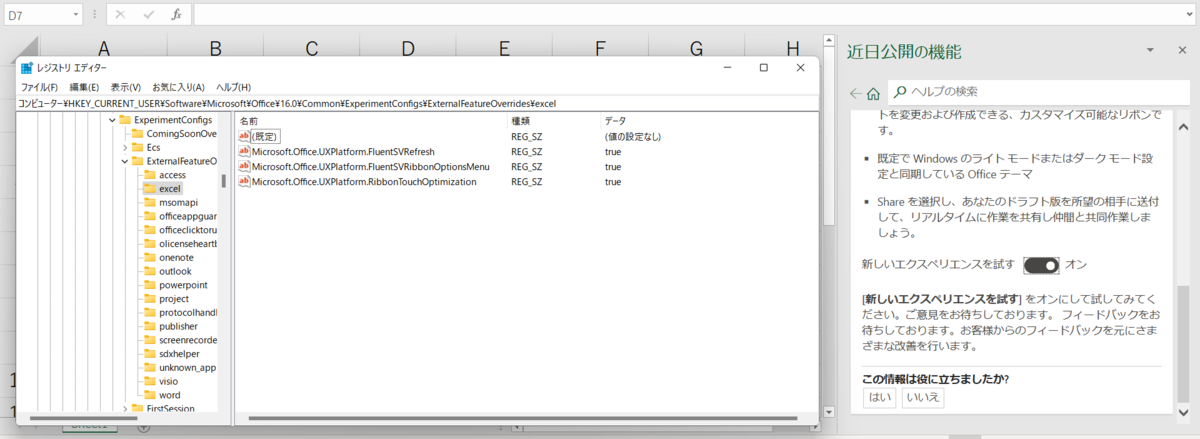Click the Excel formula bar input
The image size is (1200, 439).
click(x=694, y=15)
